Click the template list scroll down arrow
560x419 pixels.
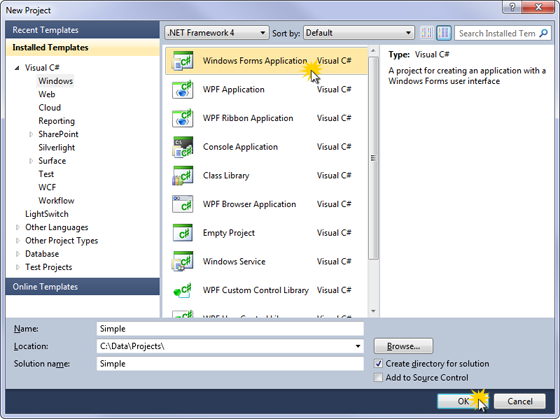coord(373,311)
